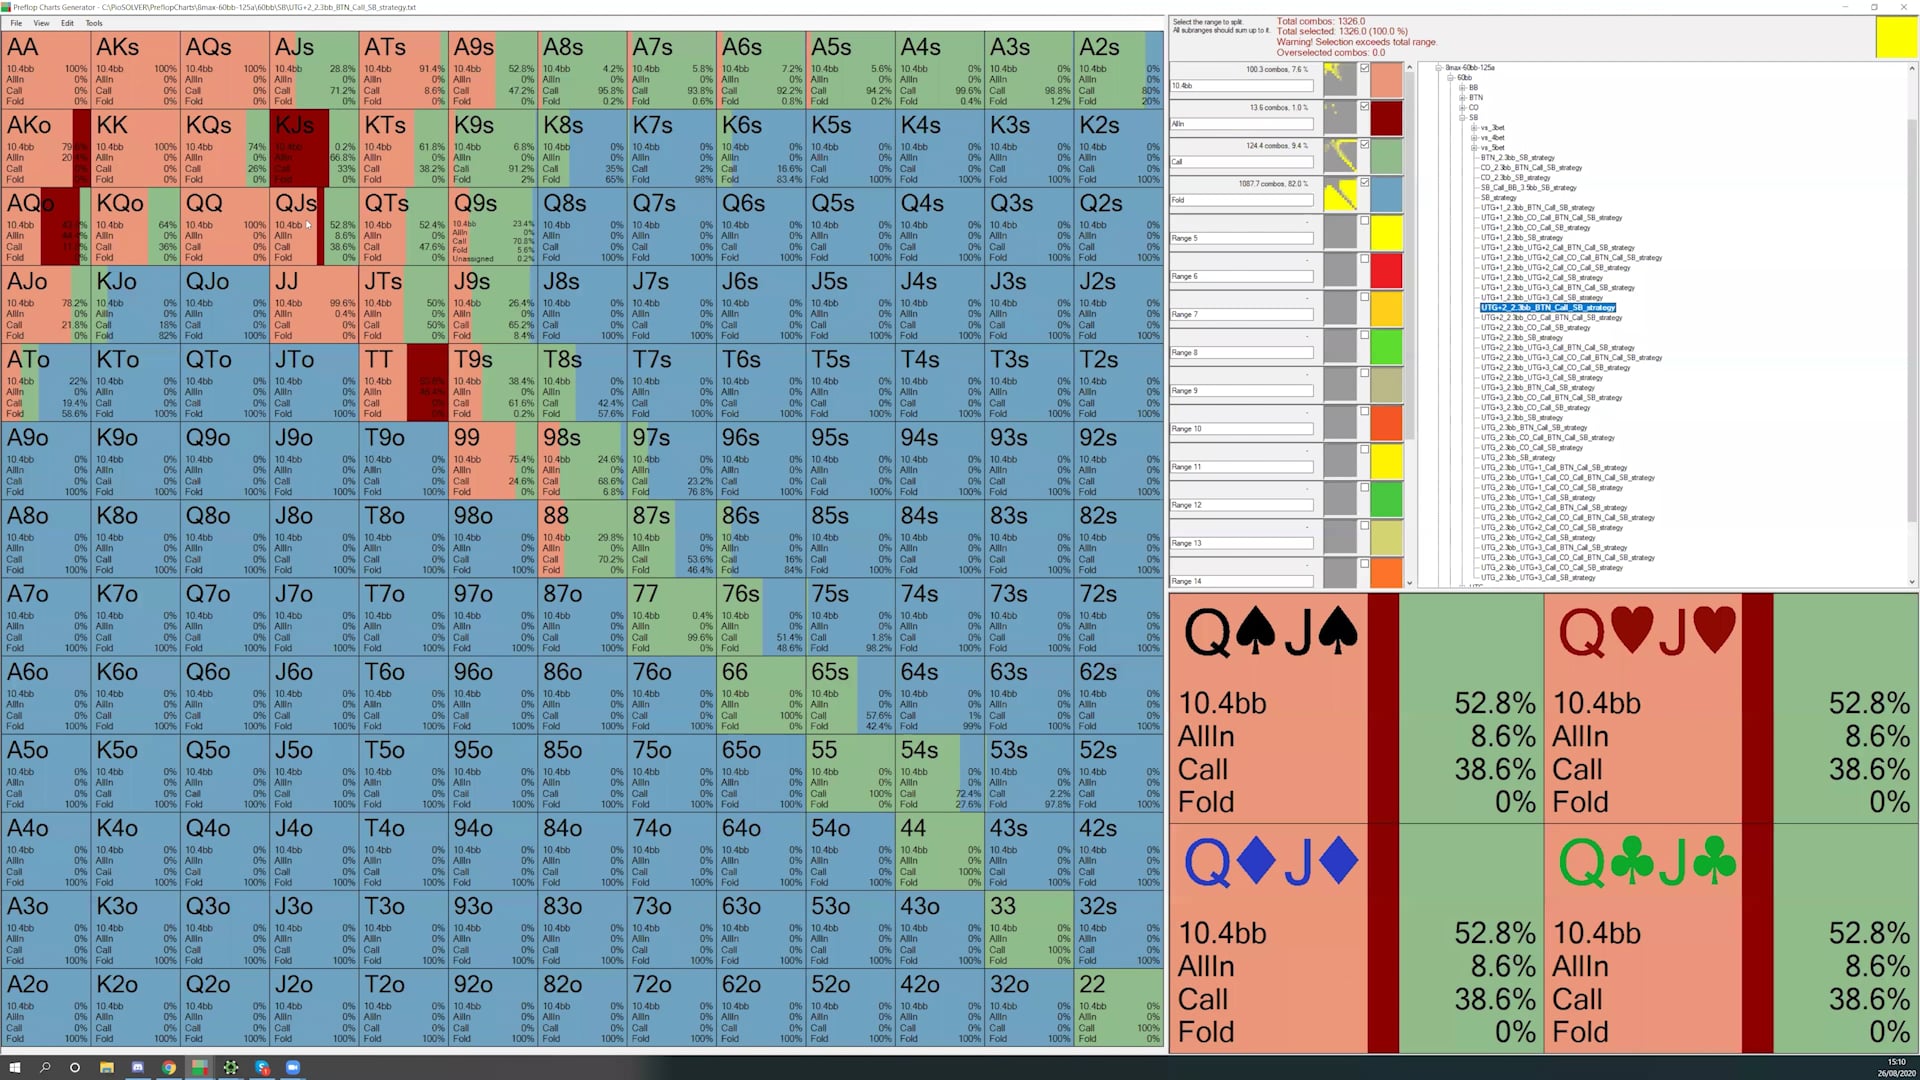Screen dimensions: 1920x1080
Task: Click the Call range preview thumbnail
Action: [1339, 156]
